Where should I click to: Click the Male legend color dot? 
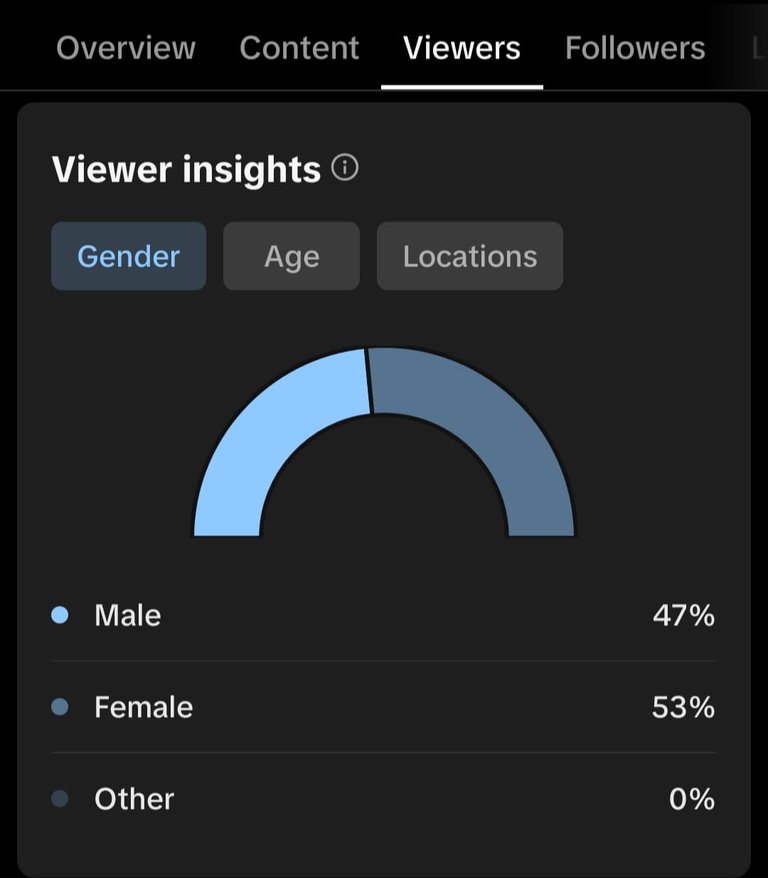pyautogui.click(x=60, y=615)
